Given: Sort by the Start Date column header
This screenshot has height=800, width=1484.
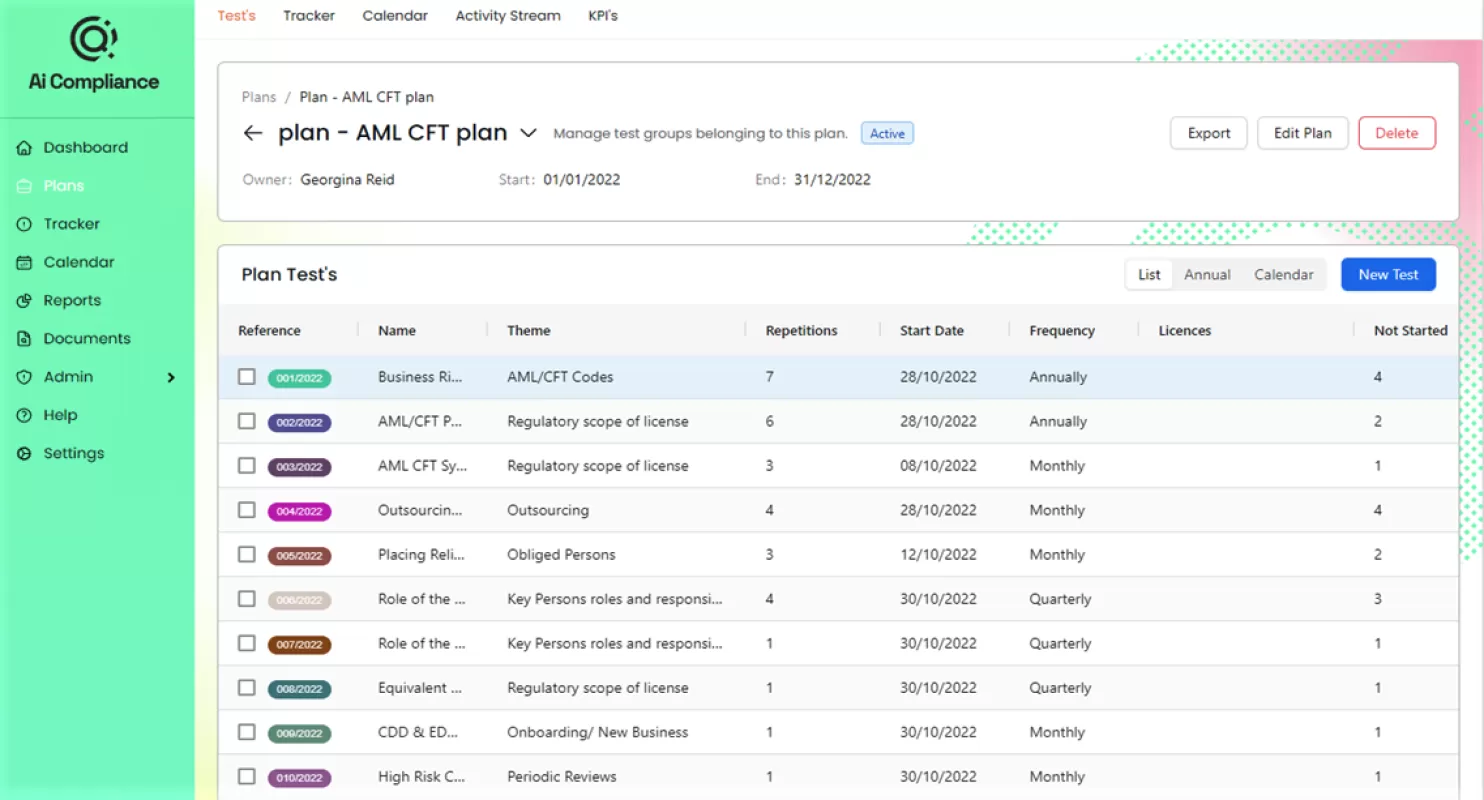Looking at the screenshot, I should pos(932,331).
